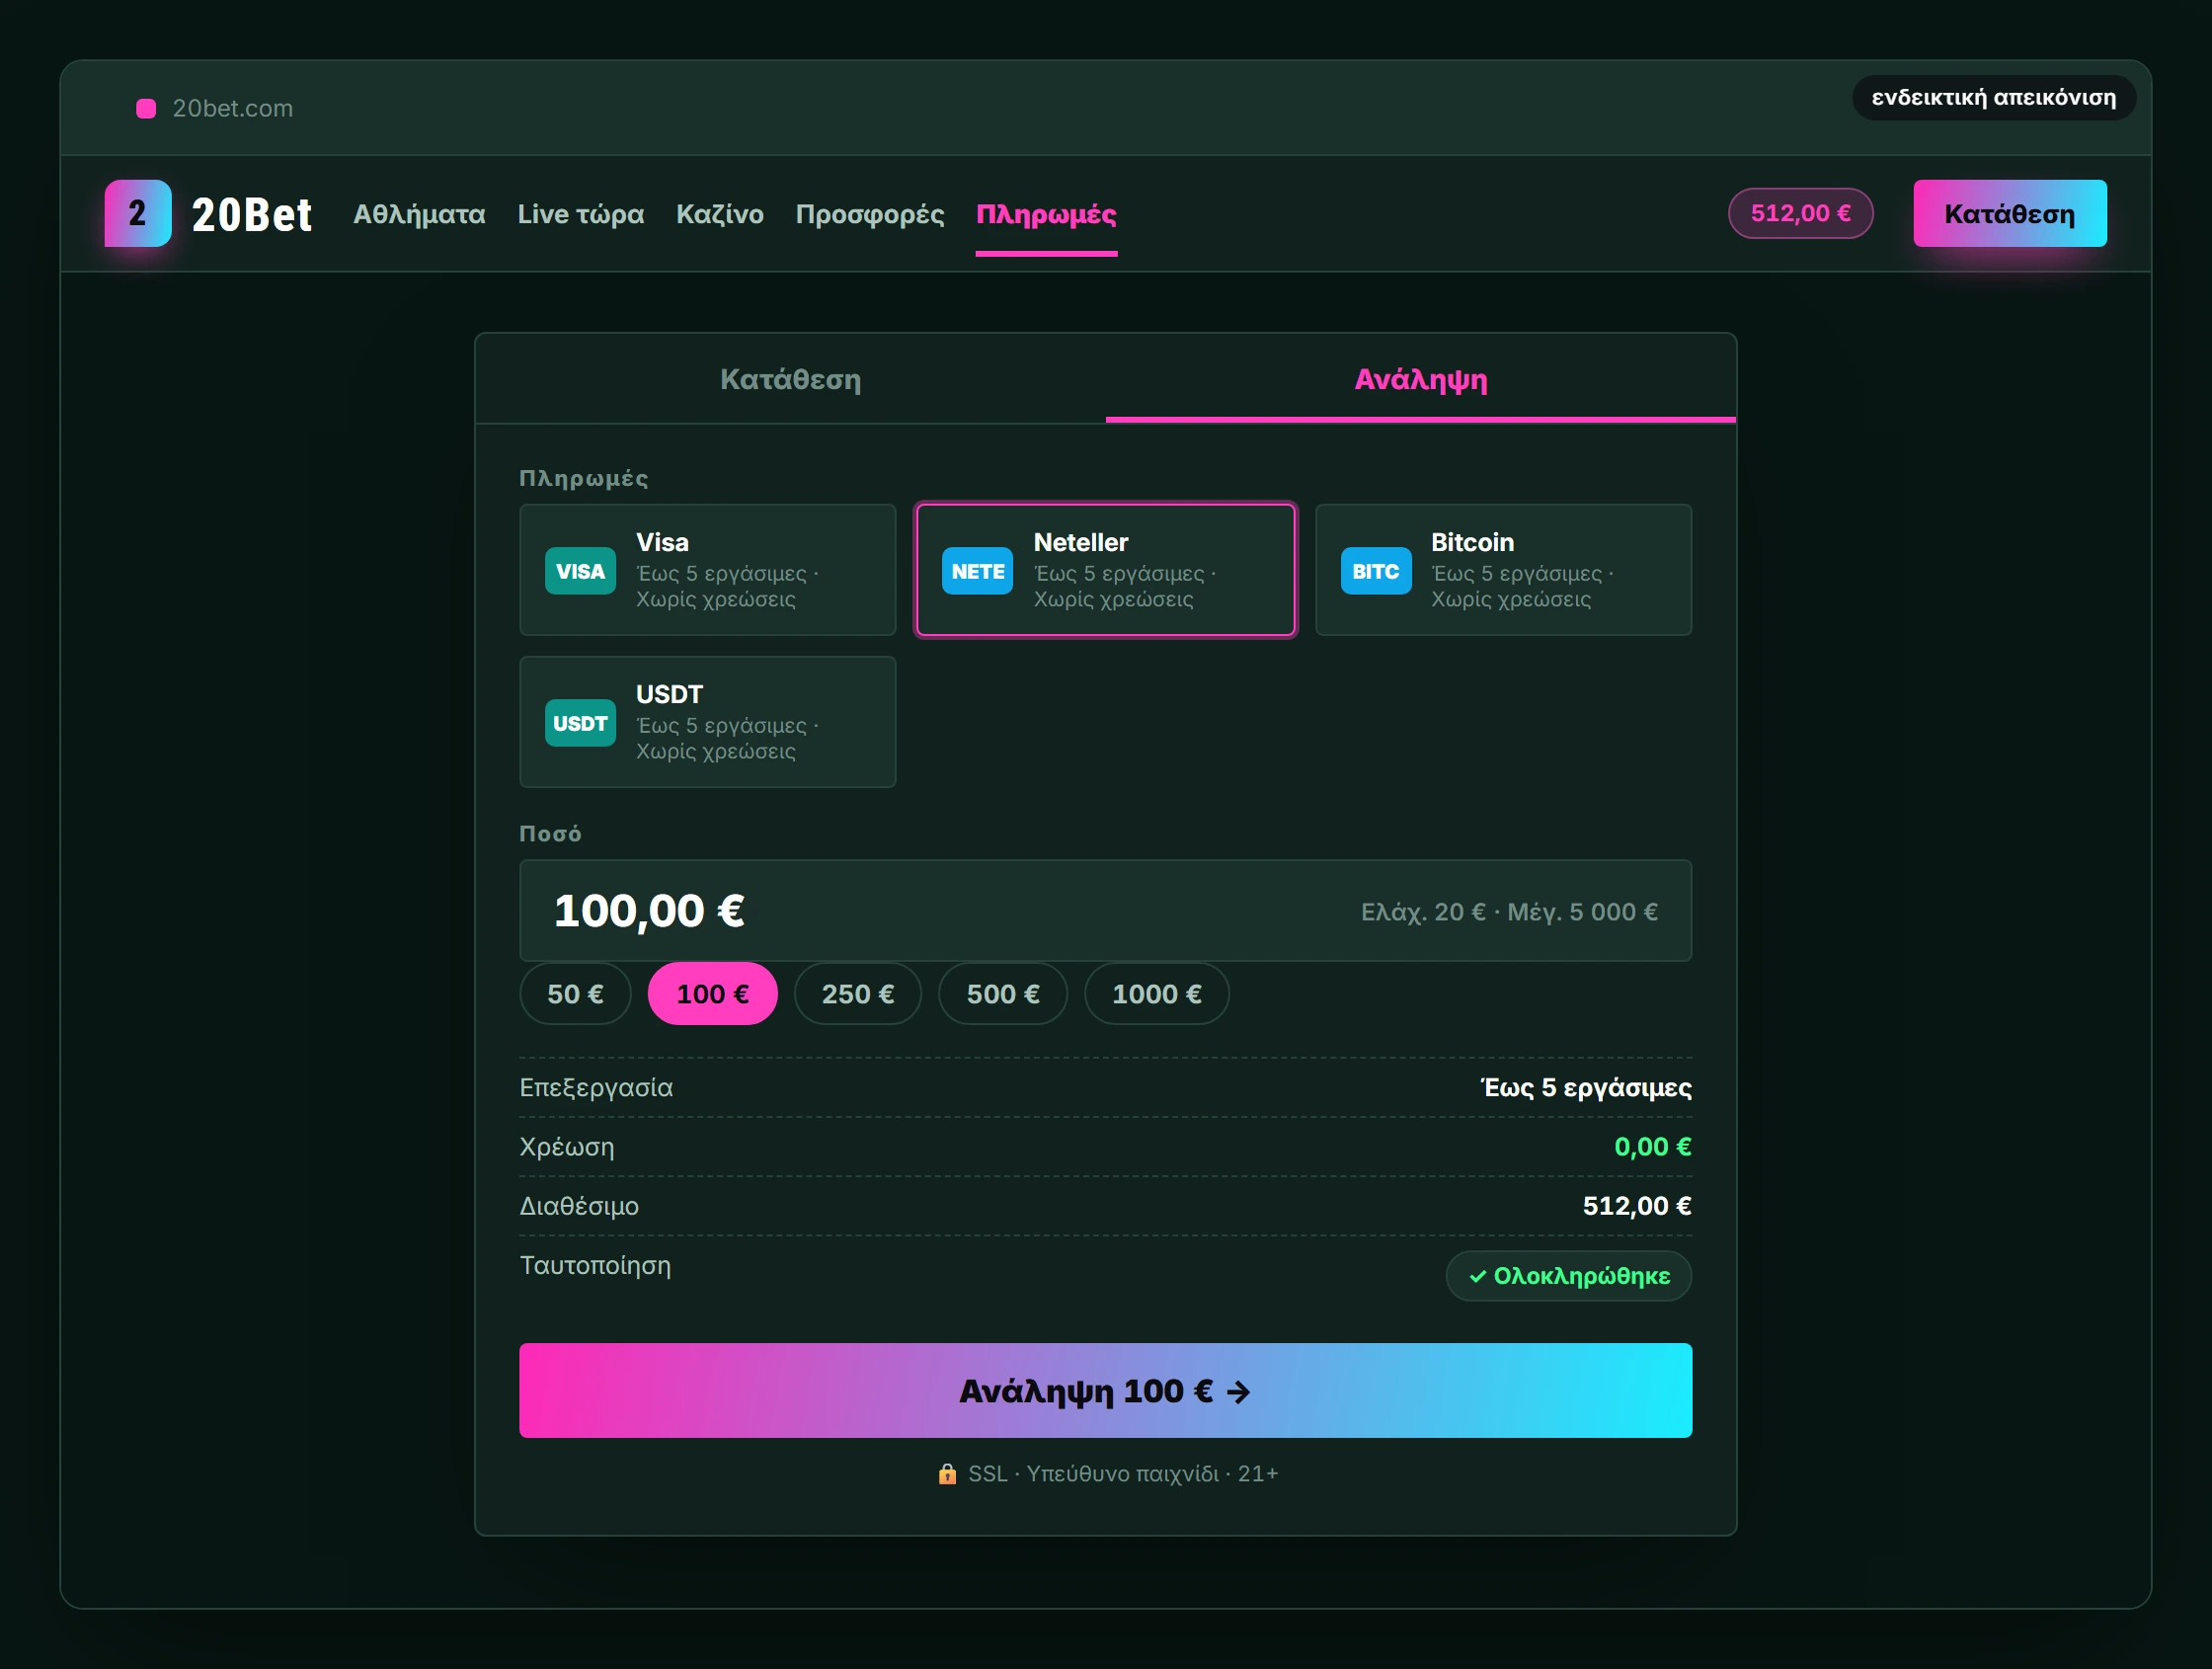This screenshot has height=1669, width=2212.
Task: Click the Ανάληψη 100 € submit button
Action: 1106,1391
